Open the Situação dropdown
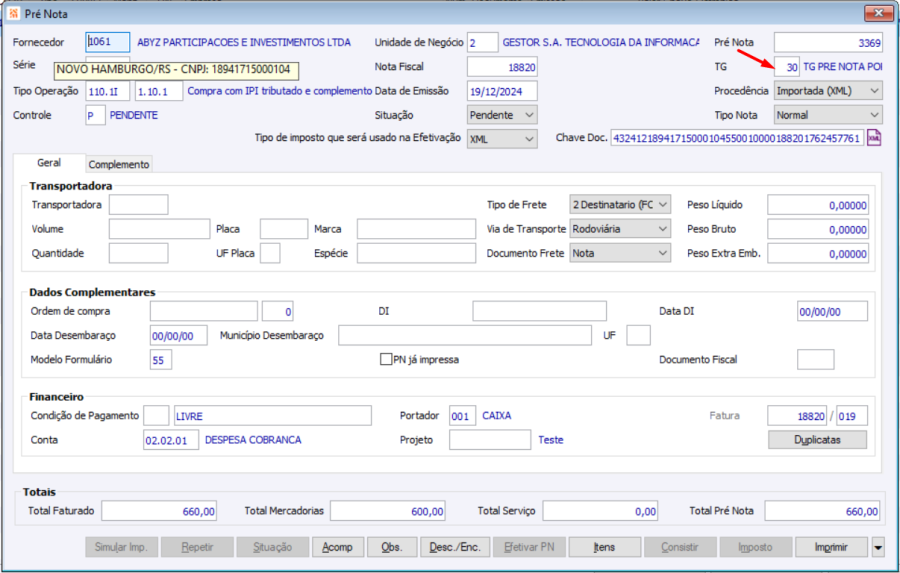Screen dimensions: 900x573 (529, 115)
